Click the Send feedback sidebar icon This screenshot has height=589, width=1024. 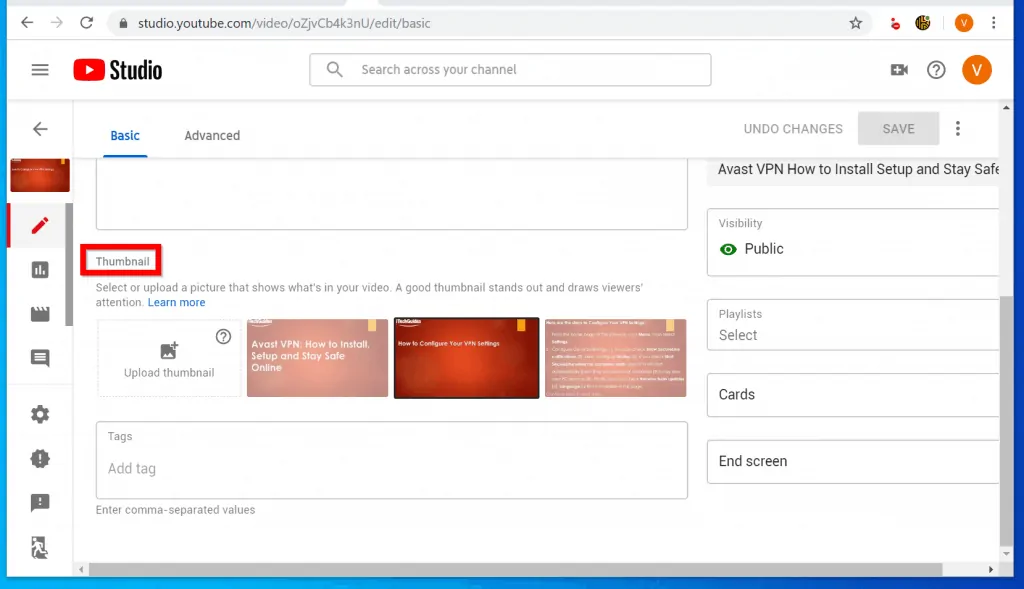click(39, 503)
